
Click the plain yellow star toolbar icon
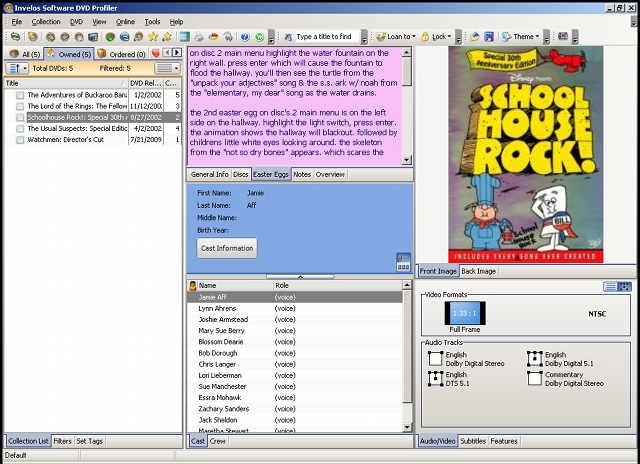[x=153, y=37]
